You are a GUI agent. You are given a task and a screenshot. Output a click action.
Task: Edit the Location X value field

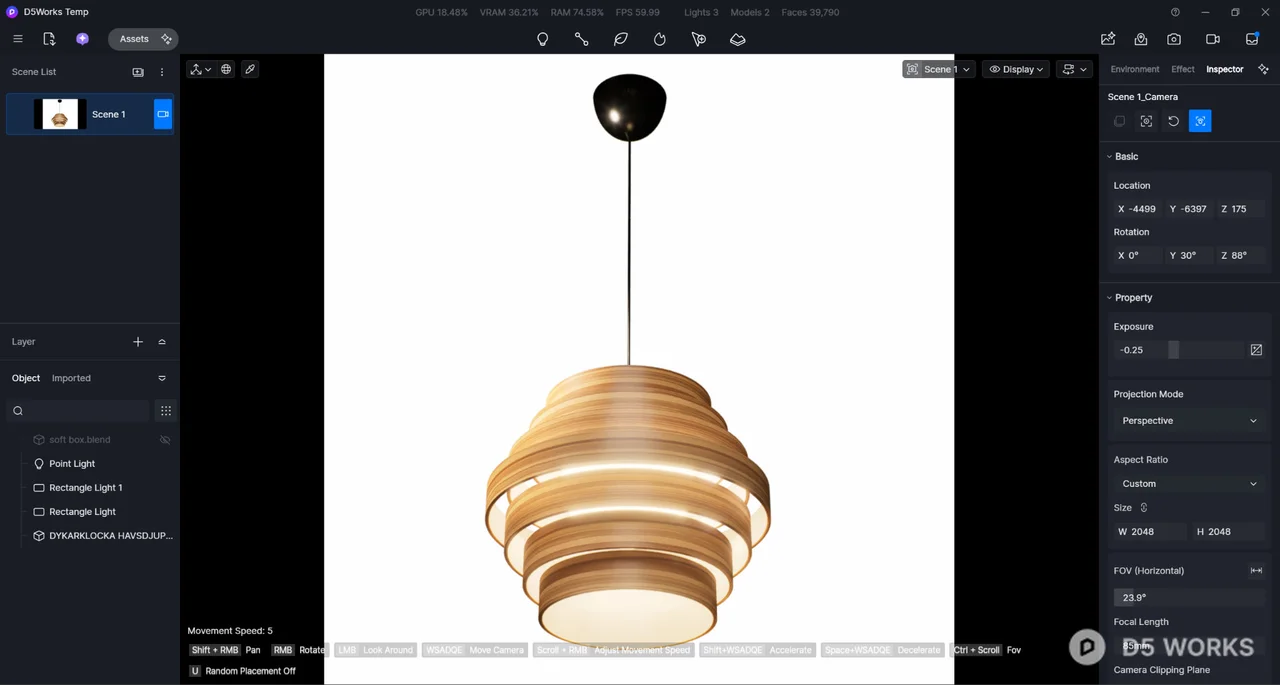pos(1138,209)
